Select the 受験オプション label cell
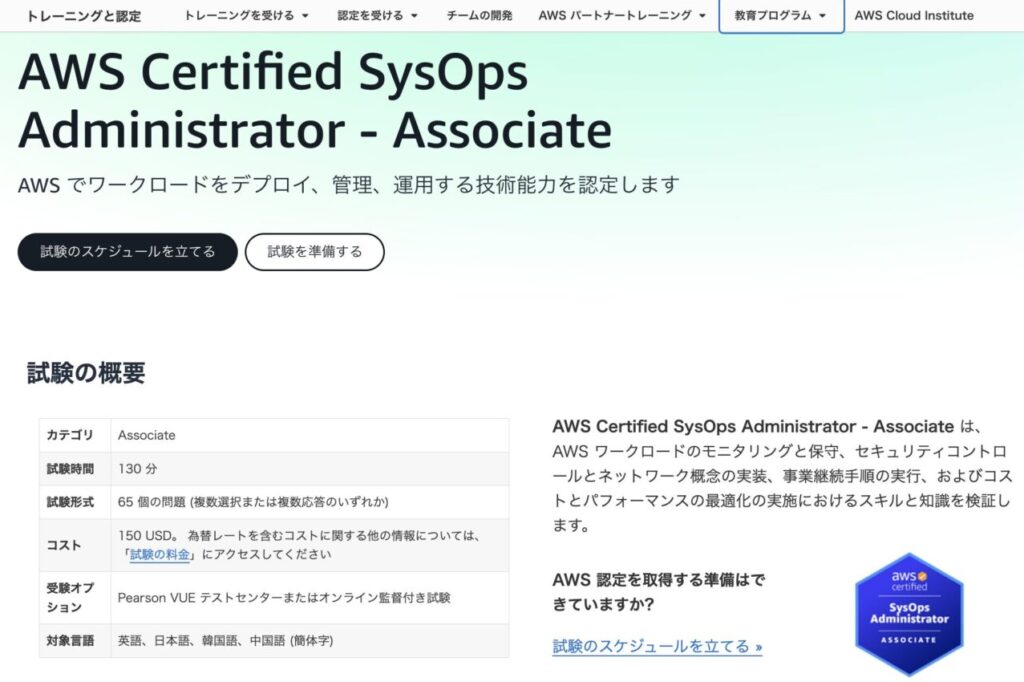 pyautogui.click(x=75, y=598)
